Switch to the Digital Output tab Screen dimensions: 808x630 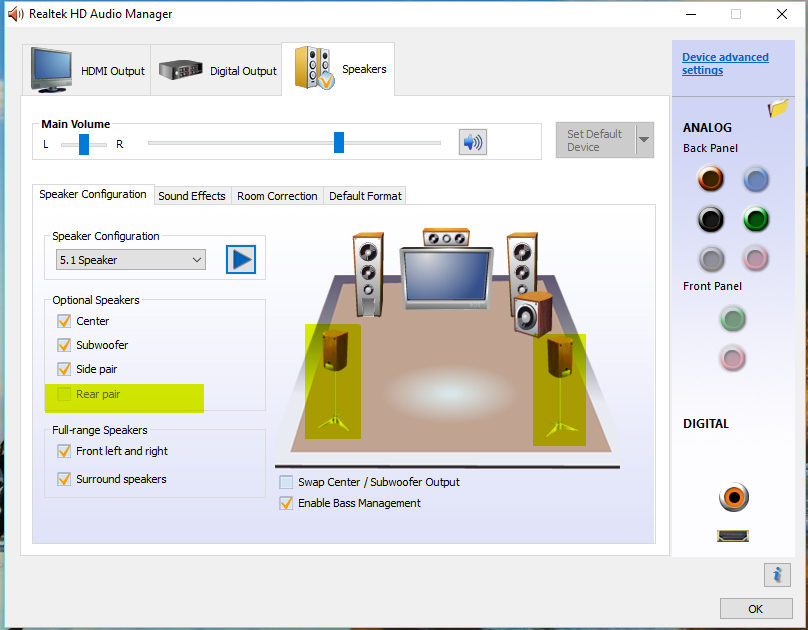[x=216, y=70]
